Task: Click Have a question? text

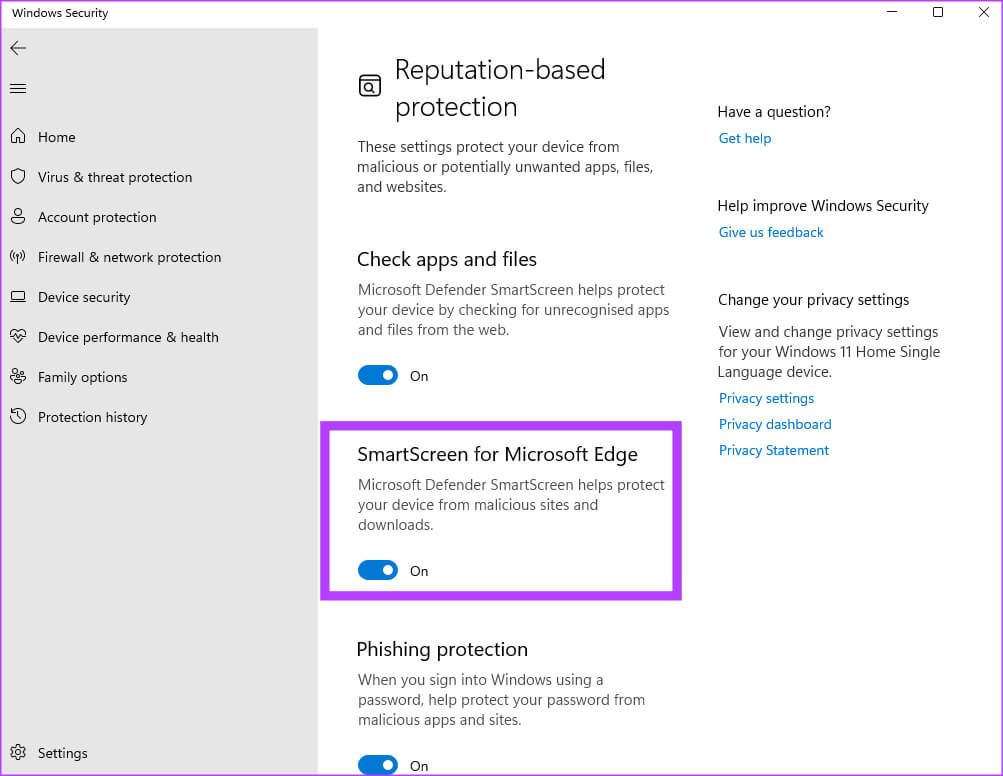Action: (x=774, y=112)
